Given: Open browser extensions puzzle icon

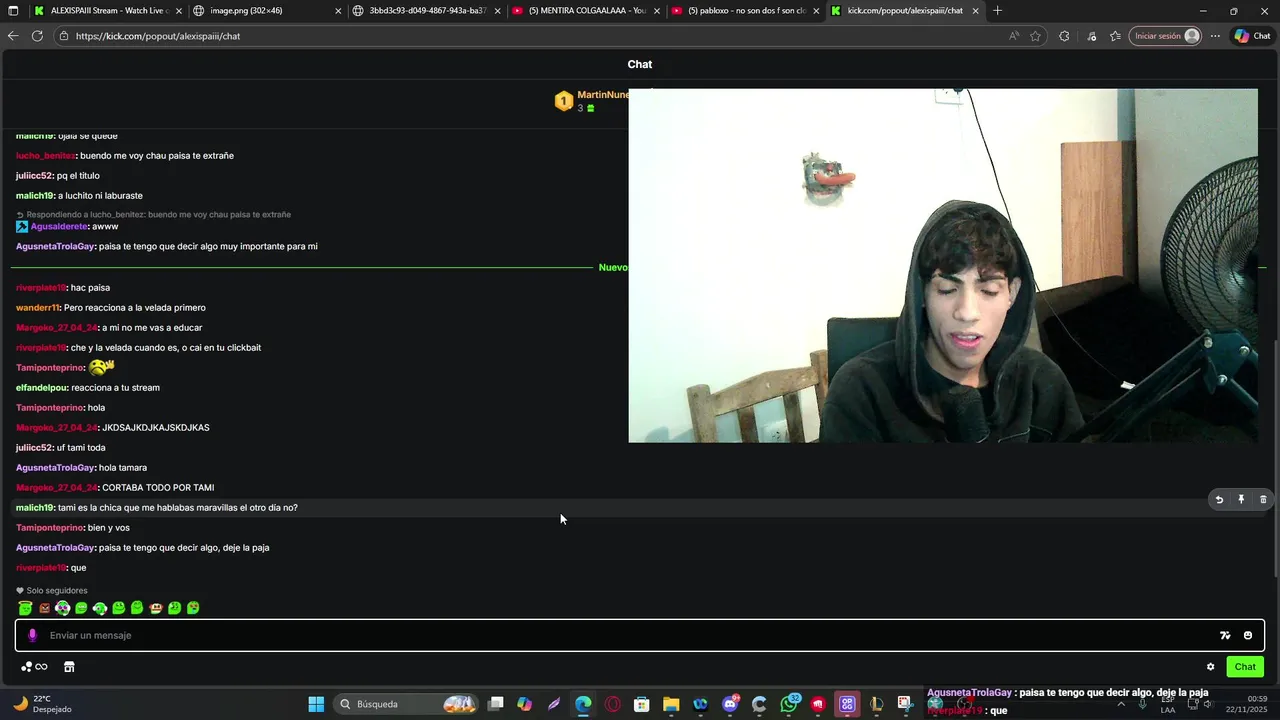Looking at the screenshot, I should 1064,36.
